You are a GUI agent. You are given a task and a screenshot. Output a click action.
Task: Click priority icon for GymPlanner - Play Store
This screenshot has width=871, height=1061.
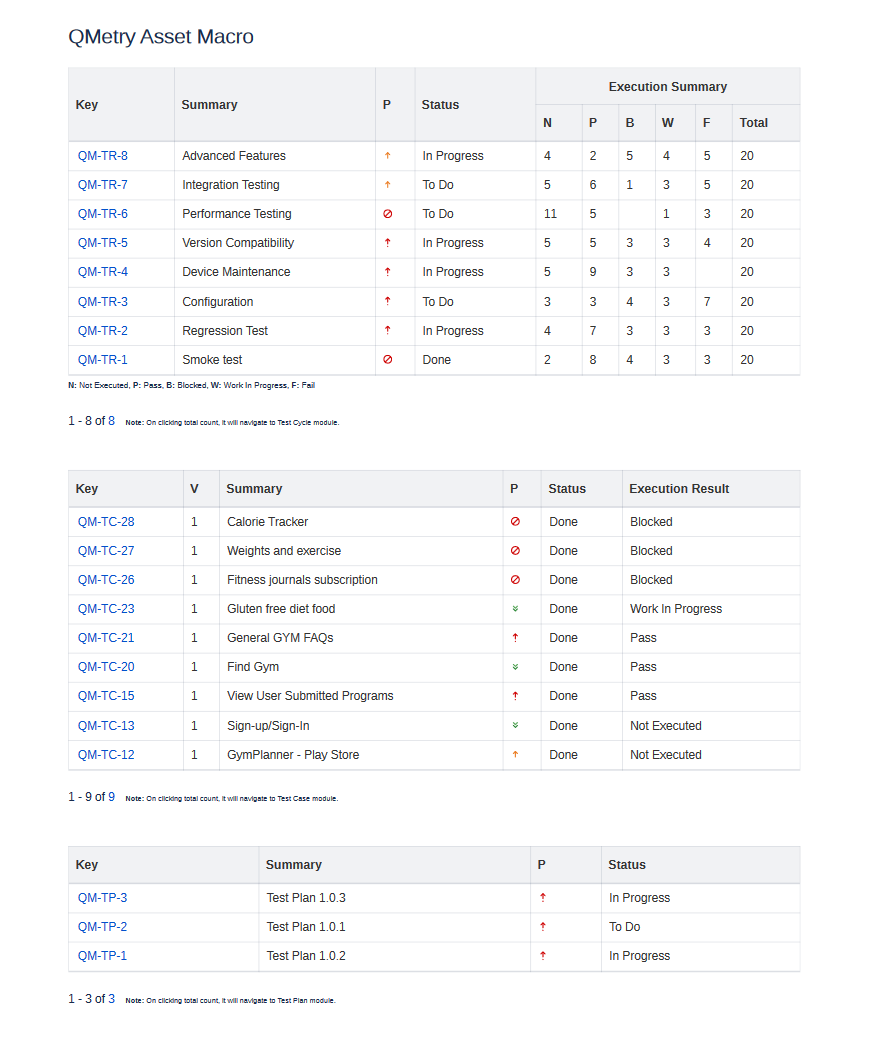click(515, 755)
